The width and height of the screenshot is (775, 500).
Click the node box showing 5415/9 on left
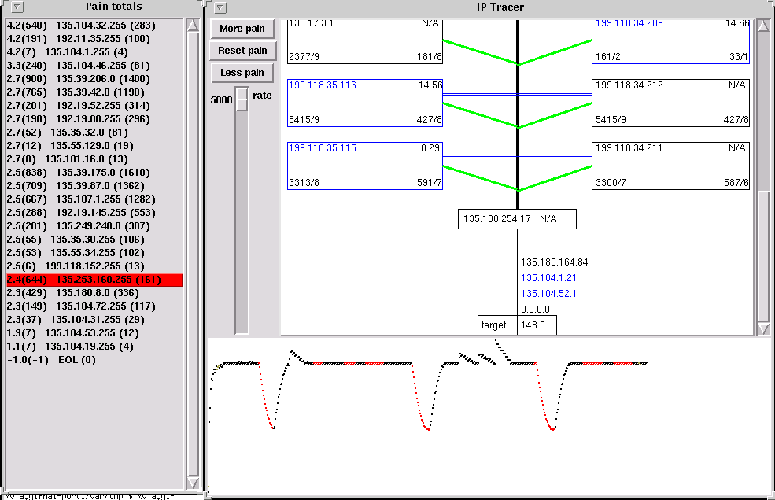click(x=364, y=103)
